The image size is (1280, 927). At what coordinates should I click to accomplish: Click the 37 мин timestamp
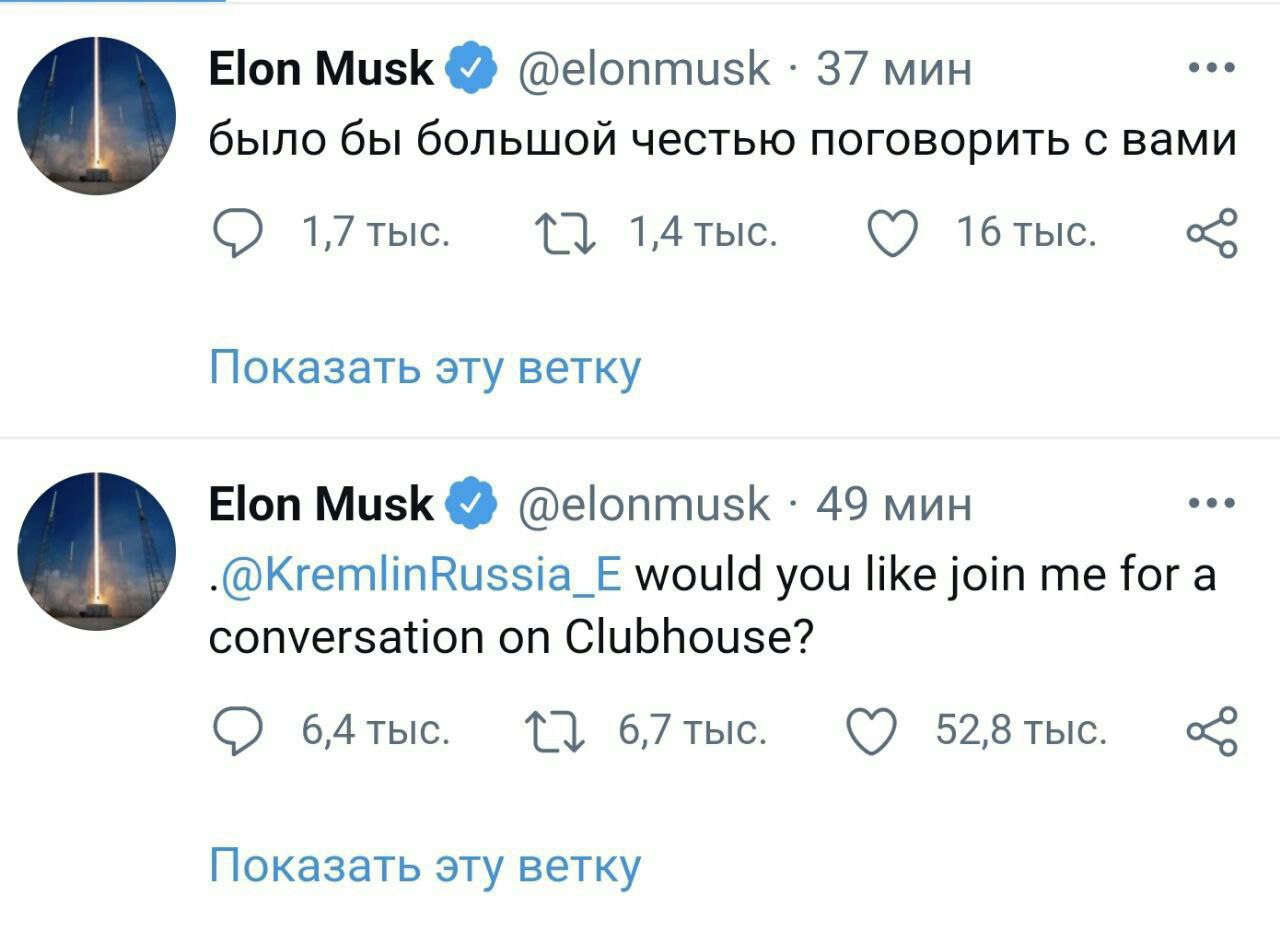click(893, 70)
